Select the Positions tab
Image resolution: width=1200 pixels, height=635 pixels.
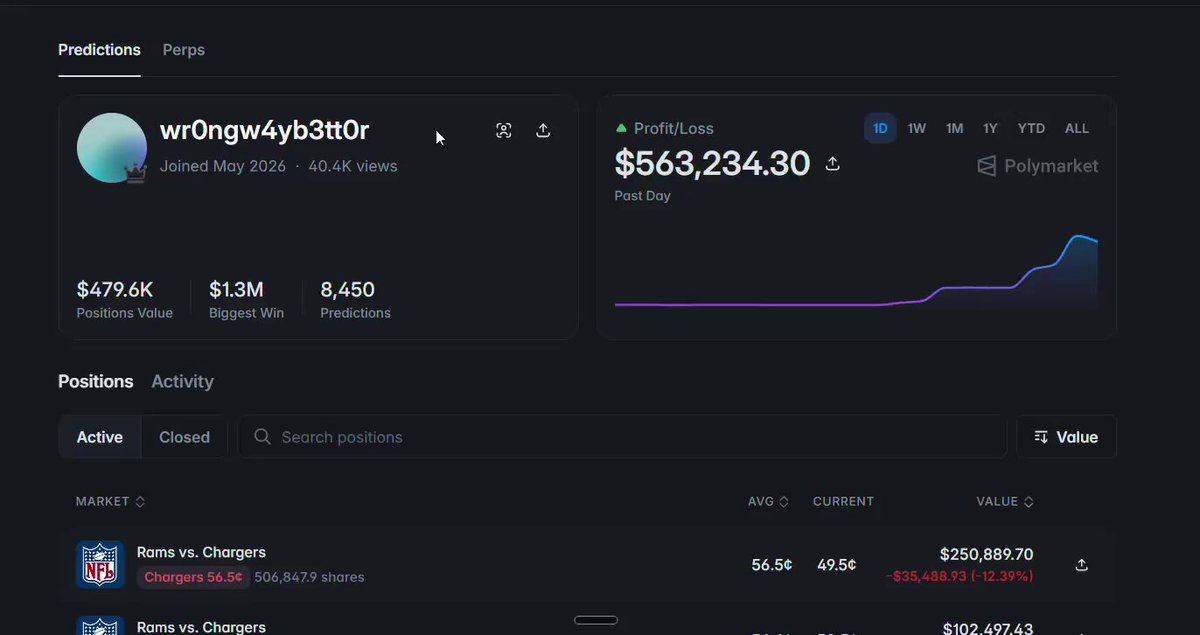(96, 381)
